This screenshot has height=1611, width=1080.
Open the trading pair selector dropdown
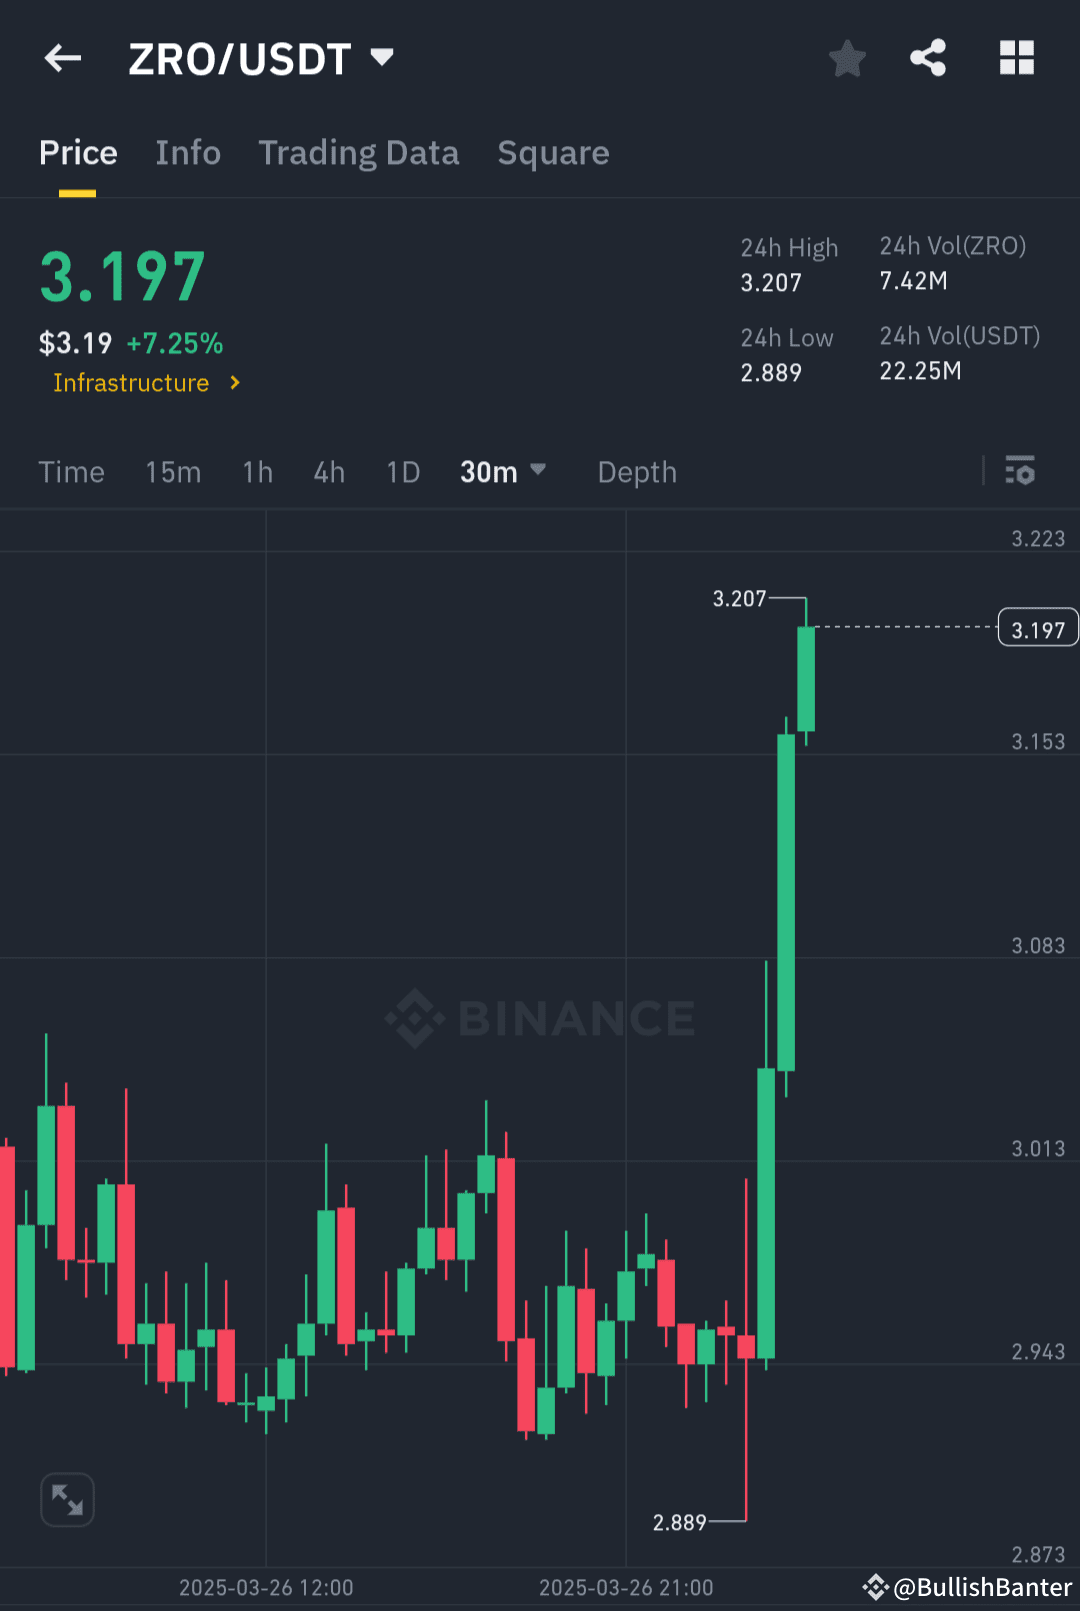[382, 58]
